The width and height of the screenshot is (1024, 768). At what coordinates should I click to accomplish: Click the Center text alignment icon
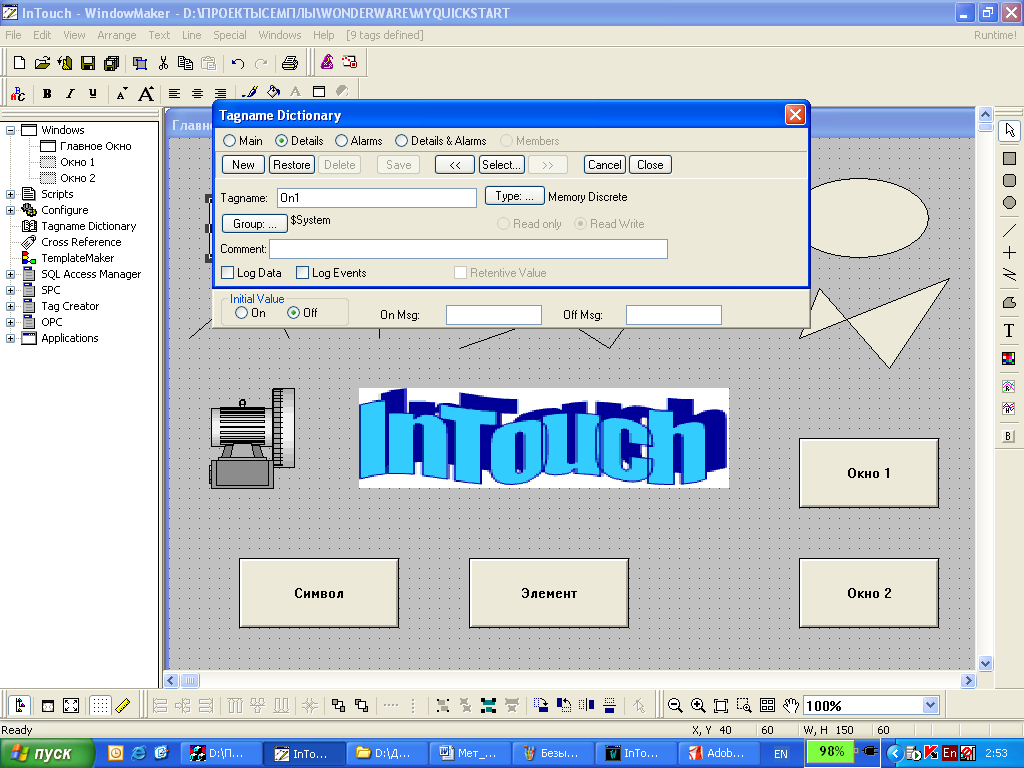click(x=197, y=93)
